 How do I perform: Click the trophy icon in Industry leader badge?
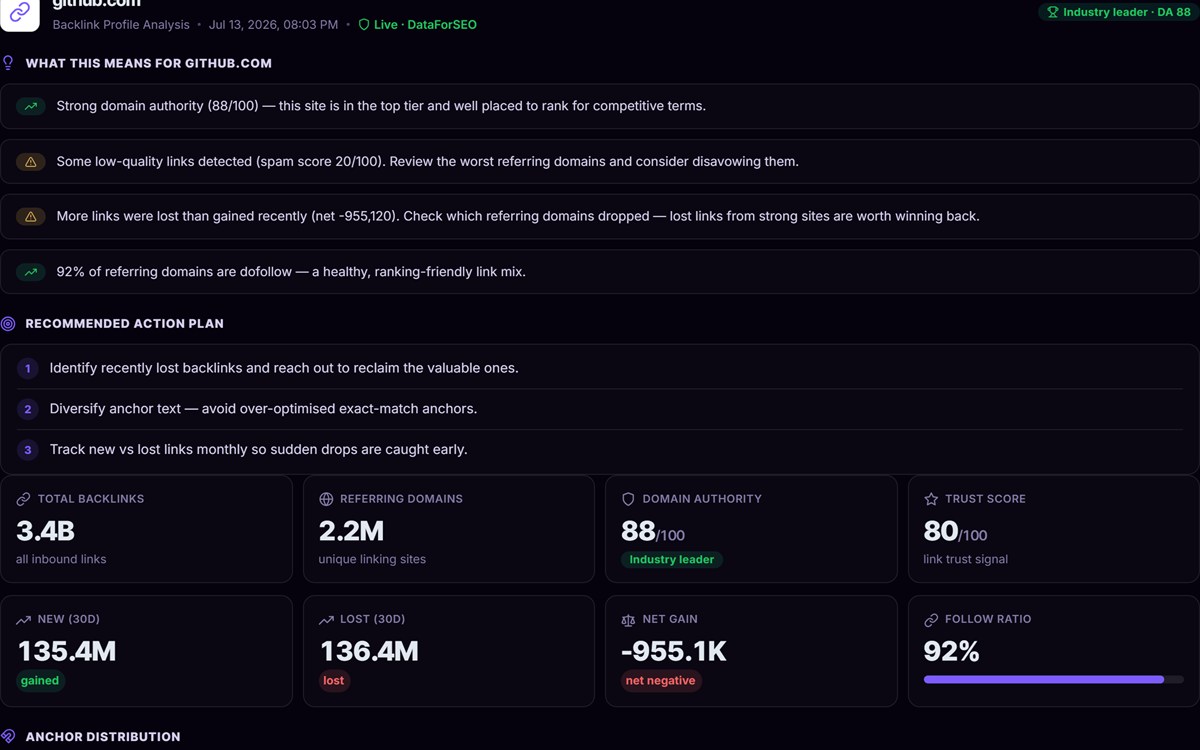[x=1052, y=13]
